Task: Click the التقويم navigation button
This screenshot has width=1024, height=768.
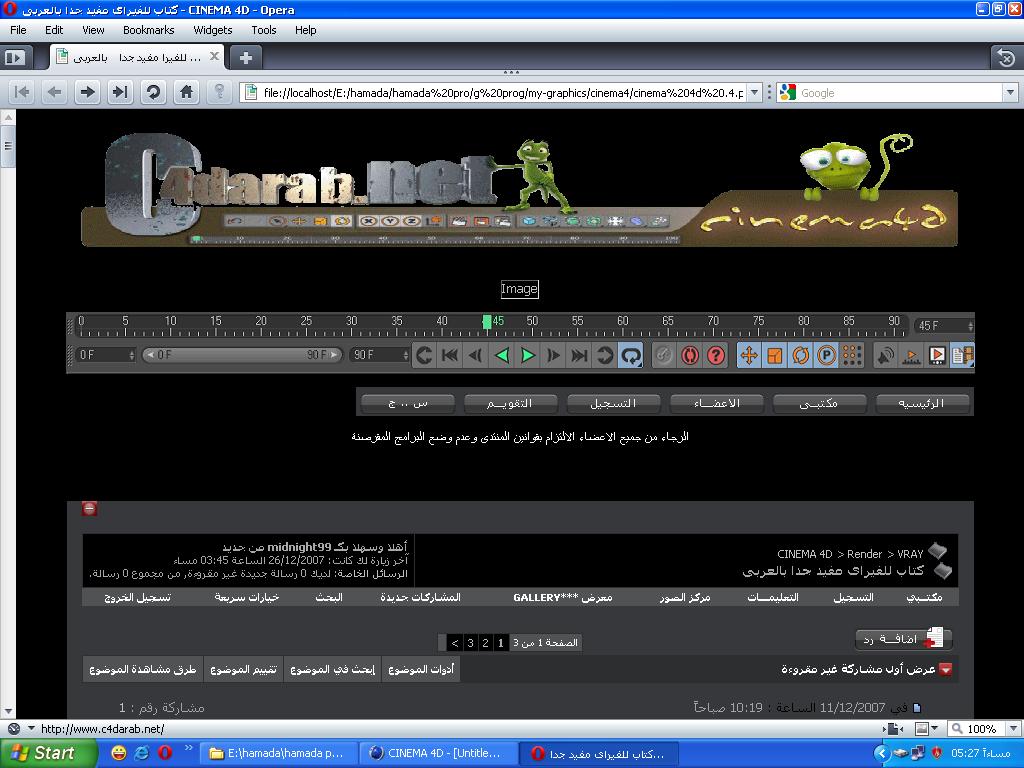Action: (x=510, y=403)
